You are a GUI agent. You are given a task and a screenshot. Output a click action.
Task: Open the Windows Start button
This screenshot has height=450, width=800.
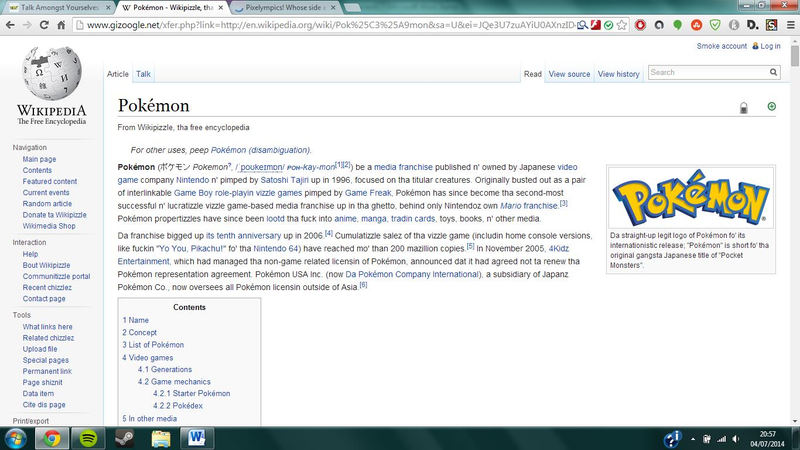point(15,438)
